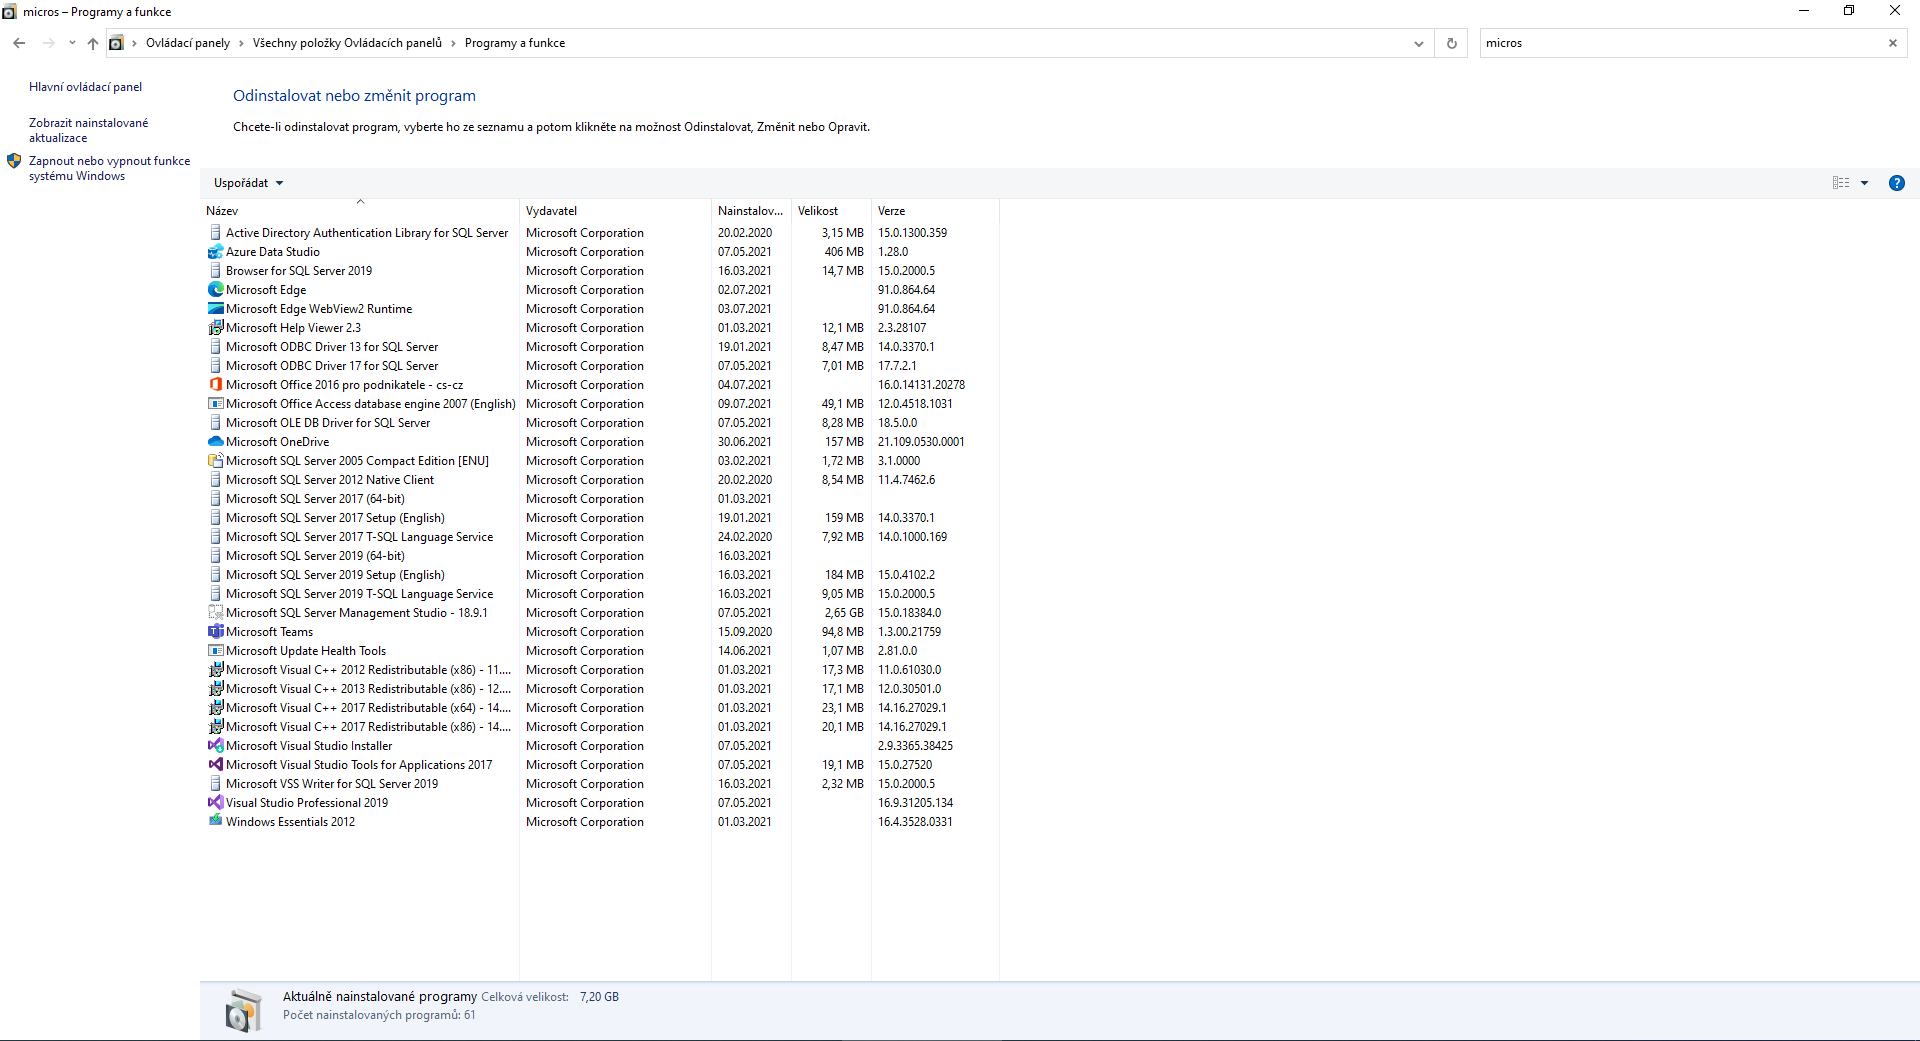Click the 2,65 GB size cell
Viewport: 1920px width, 1041px height.
[x=844, y=613]
